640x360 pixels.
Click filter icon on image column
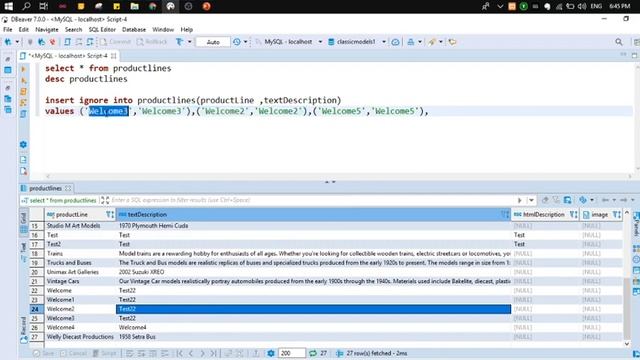point(616,214)
